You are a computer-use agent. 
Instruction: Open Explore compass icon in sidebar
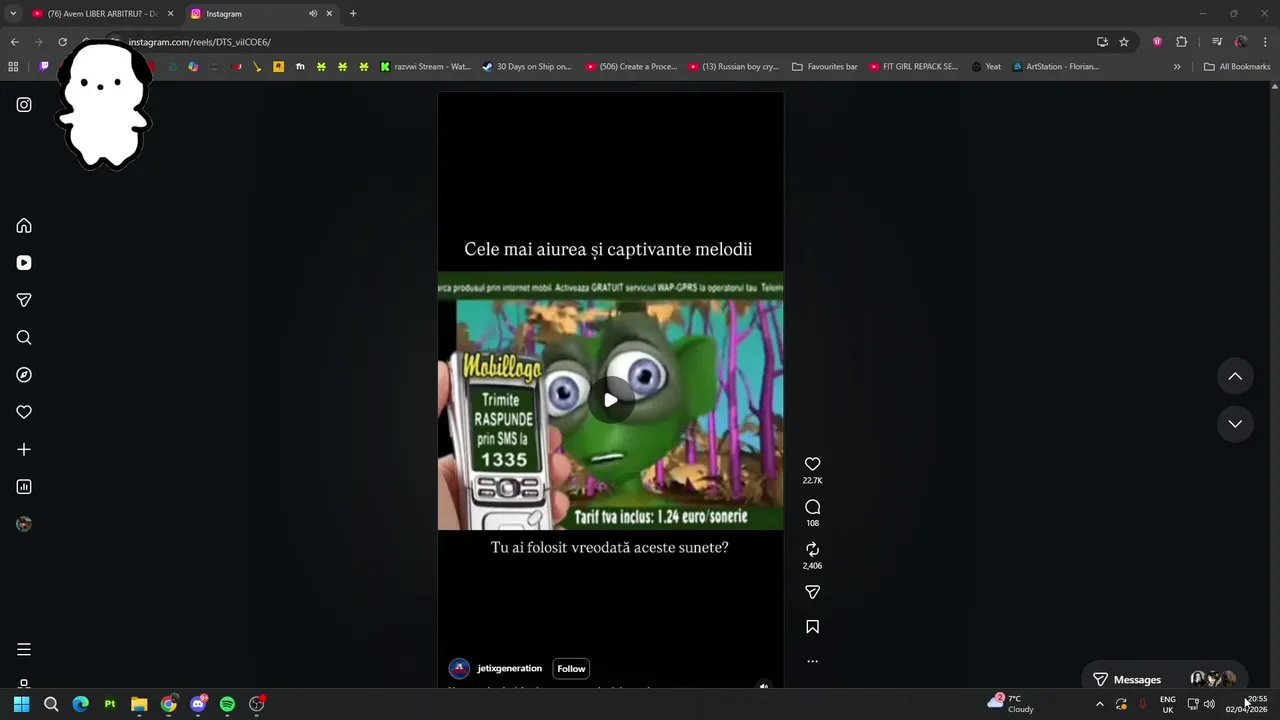coord(24,375)
